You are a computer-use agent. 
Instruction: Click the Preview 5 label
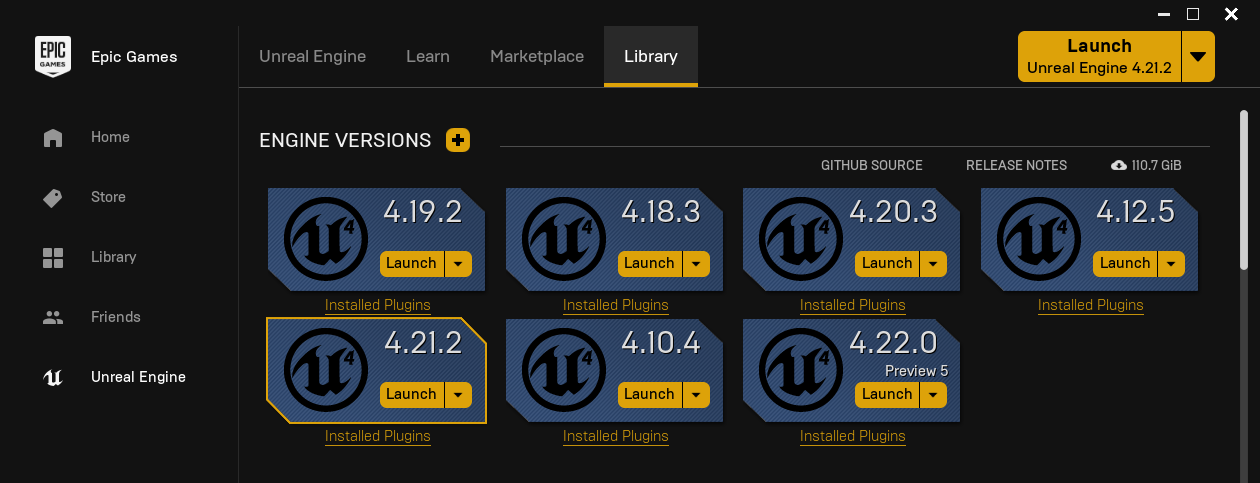916,370
